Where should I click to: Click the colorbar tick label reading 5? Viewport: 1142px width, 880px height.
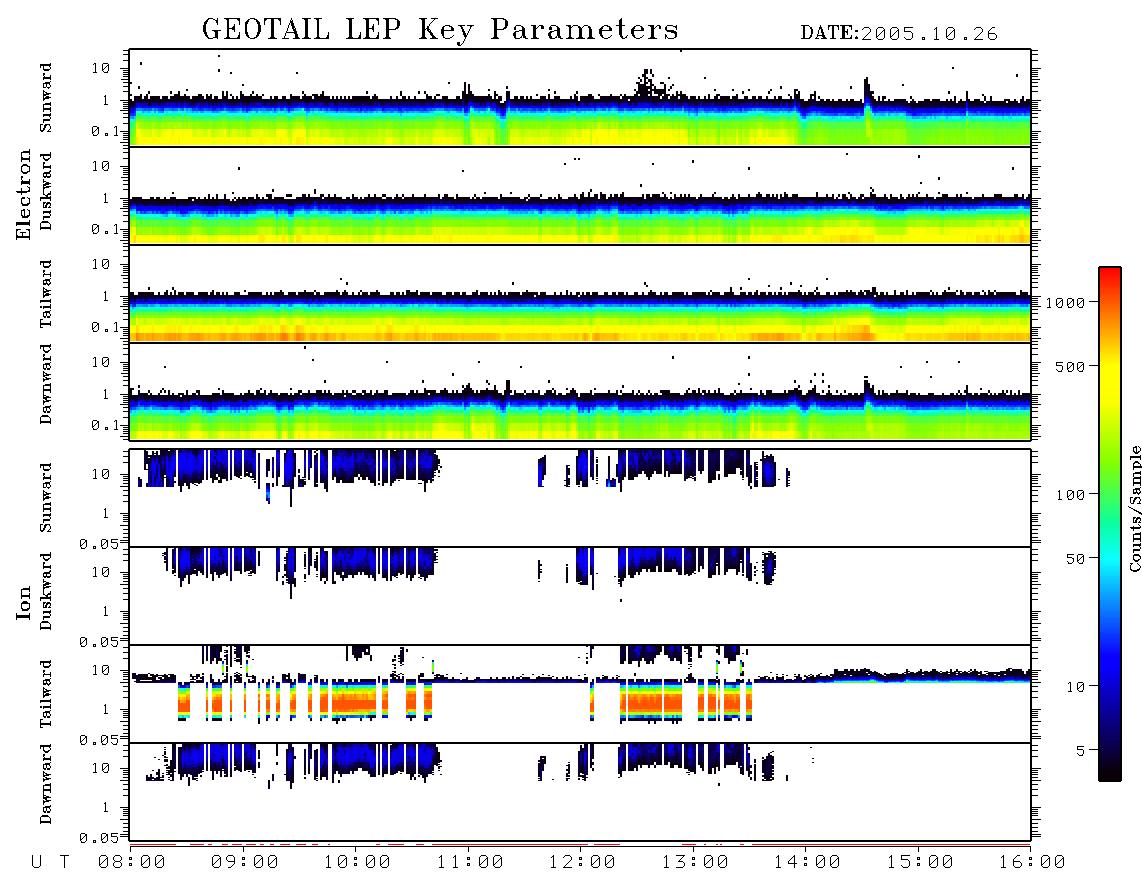coord(1081,751)
